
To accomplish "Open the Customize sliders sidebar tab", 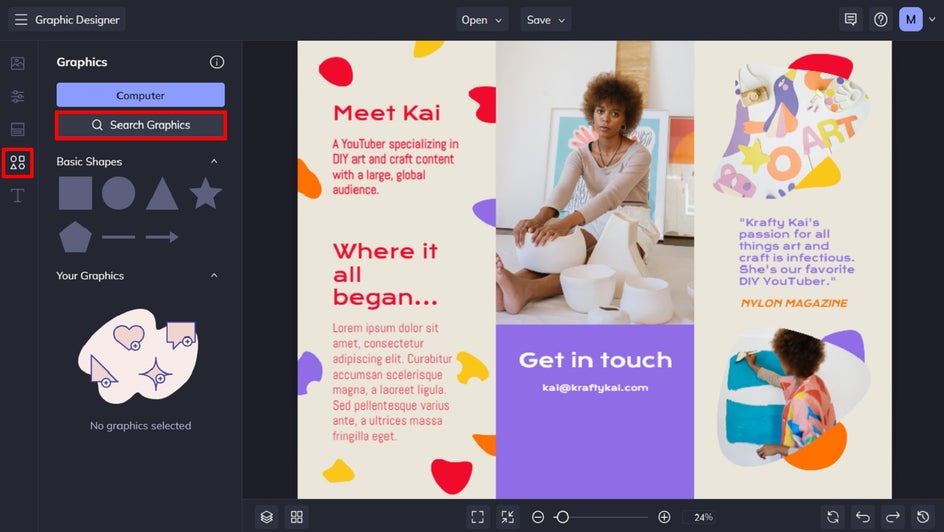I will click(17, 96).
